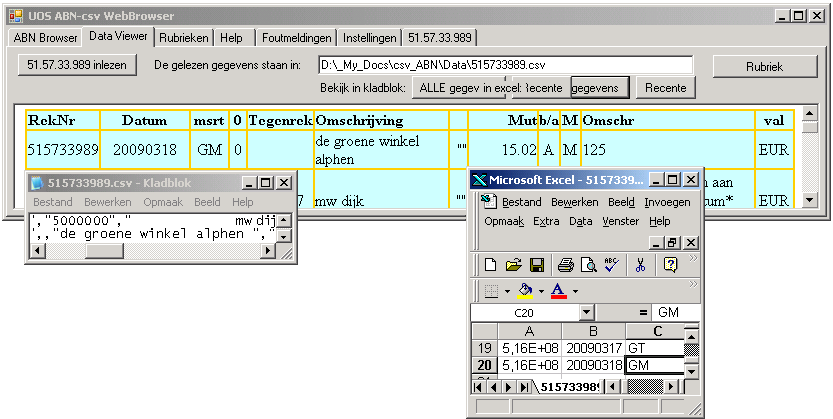Open fill color dropdown arrow in Excel
833x419 pixels.
(541, 292)
